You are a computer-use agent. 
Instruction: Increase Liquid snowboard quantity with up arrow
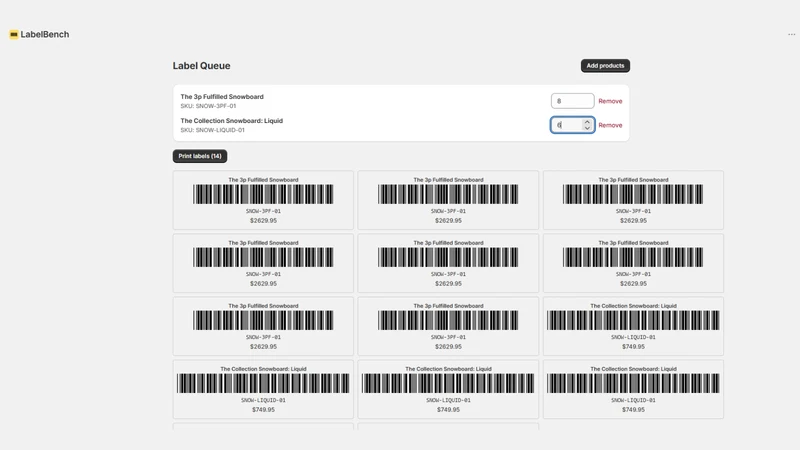587,122
